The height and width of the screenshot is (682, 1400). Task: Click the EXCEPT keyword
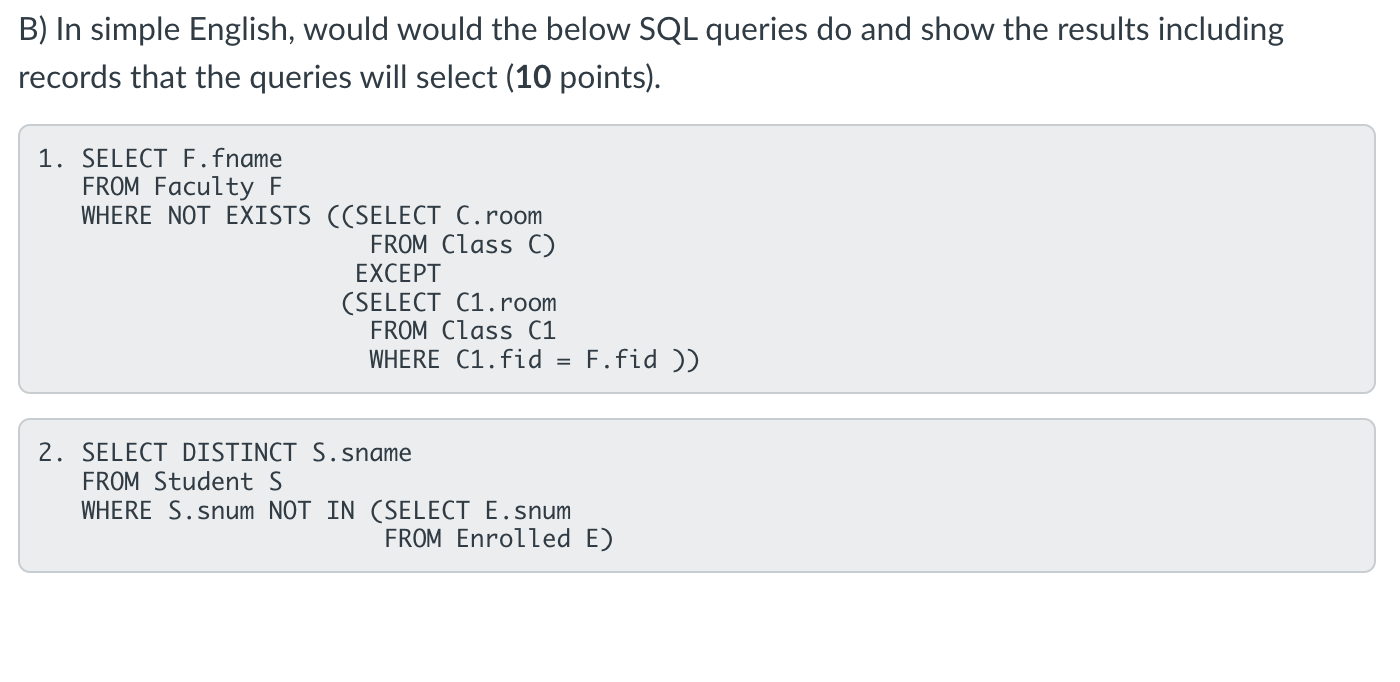398,273
